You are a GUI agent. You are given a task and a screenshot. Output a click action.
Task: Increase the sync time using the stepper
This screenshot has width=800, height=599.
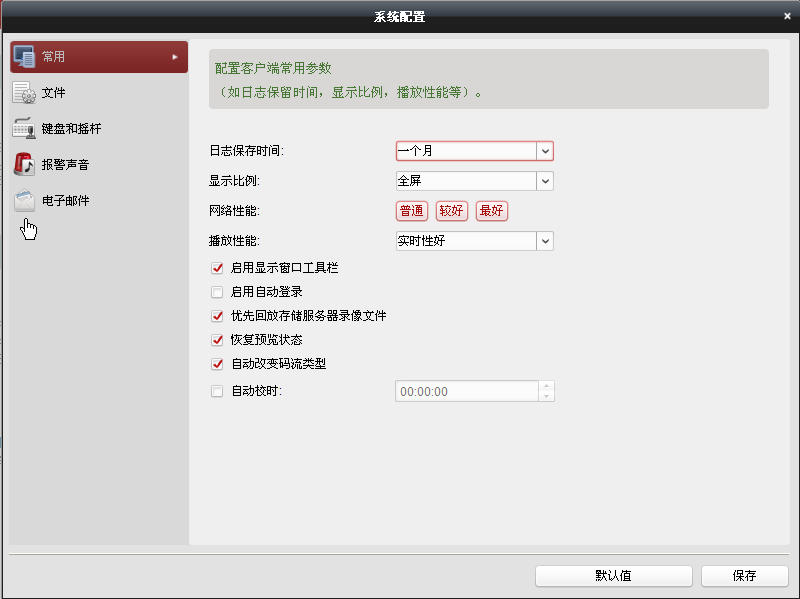pyautogui.click(x=547, y=387)
